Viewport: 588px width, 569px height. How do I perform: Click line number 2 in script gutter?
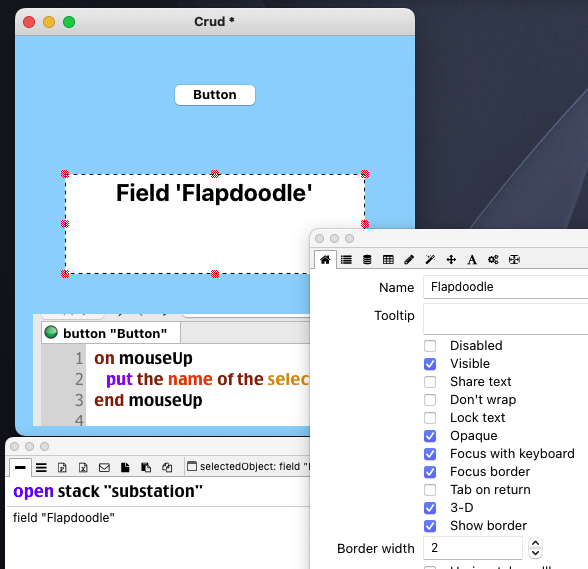(79, 379)
